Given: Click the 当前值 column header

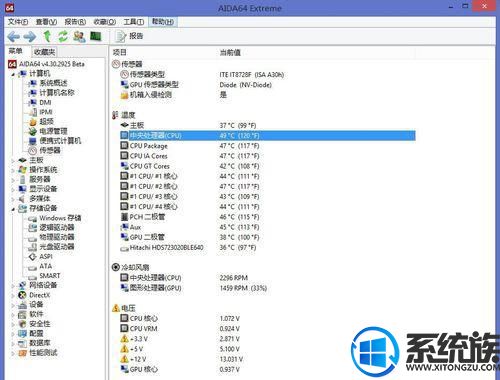Looking at the screenshot, I should pos(230,52).
